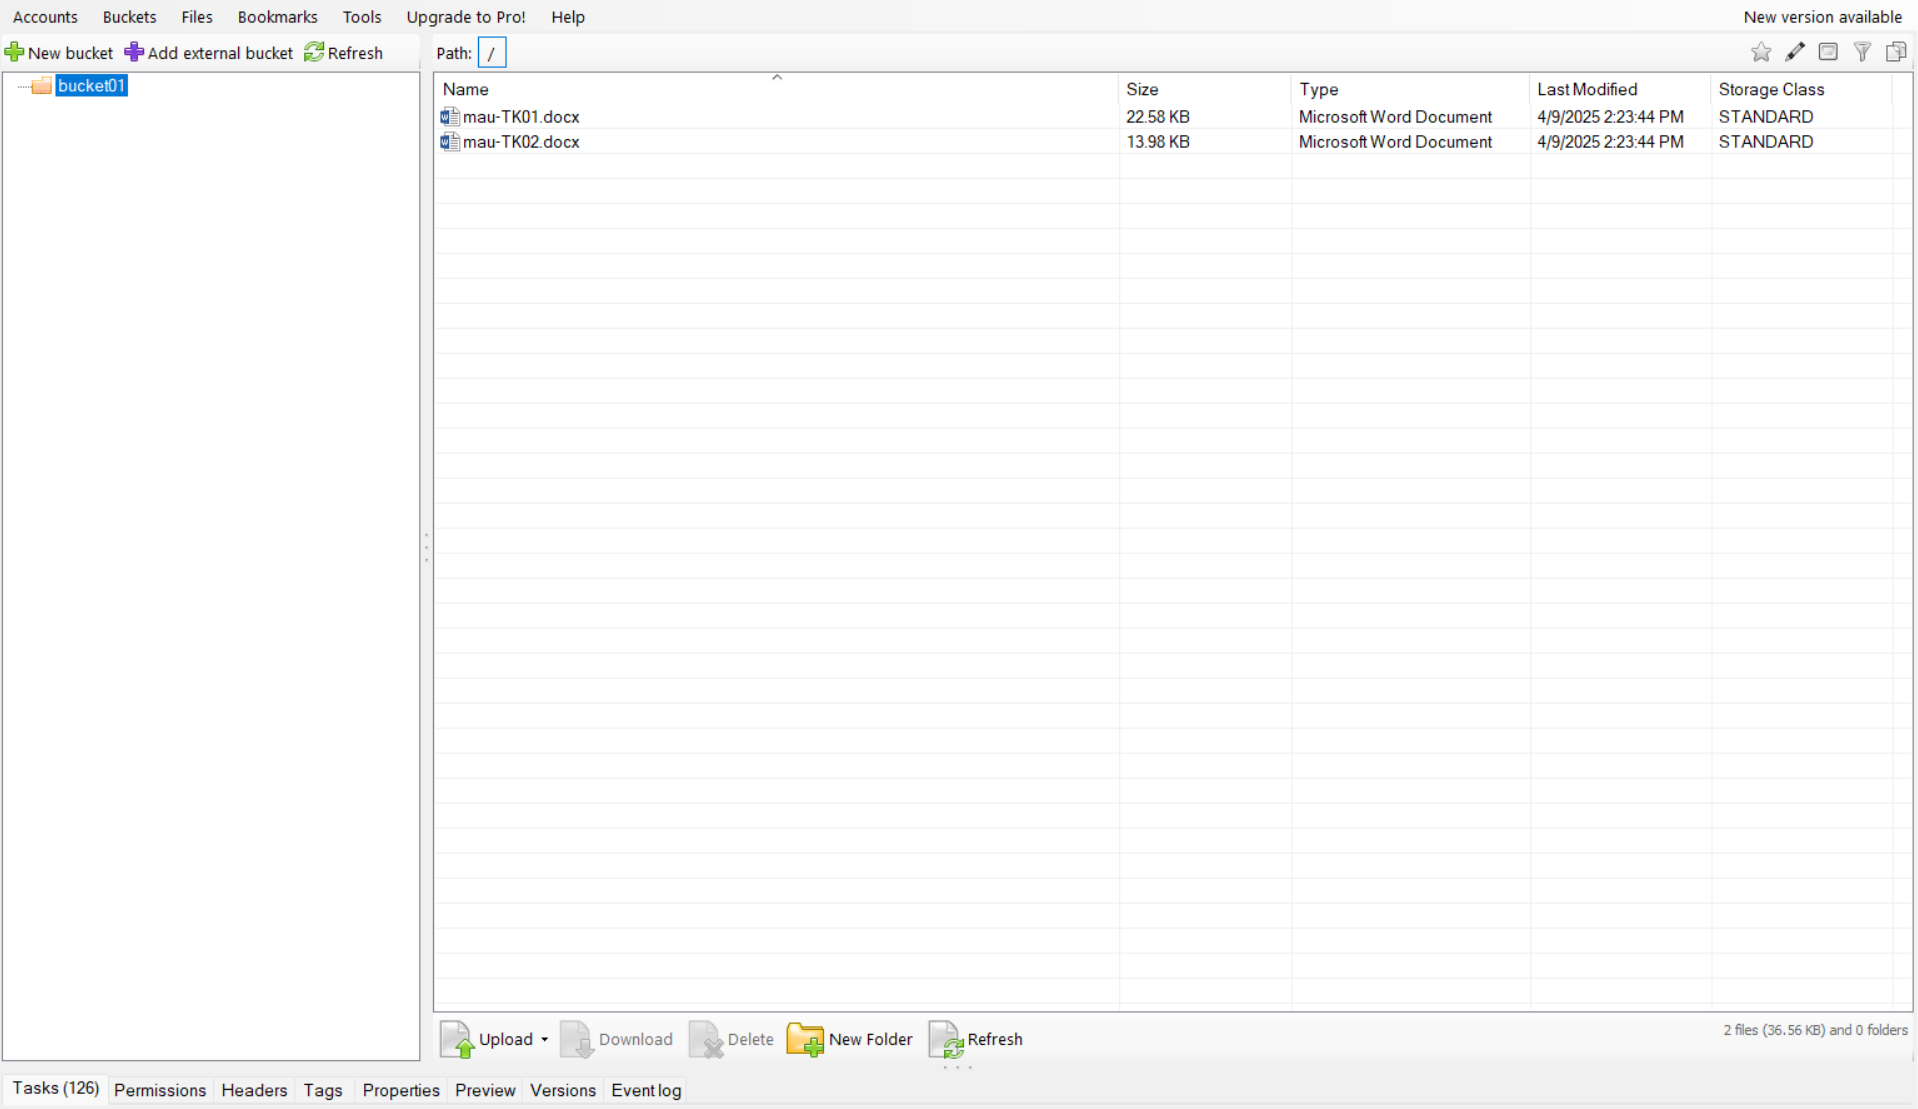Select the mau-TK02.docx file row
1918x1109 pixels.
[x=521, y=142]
